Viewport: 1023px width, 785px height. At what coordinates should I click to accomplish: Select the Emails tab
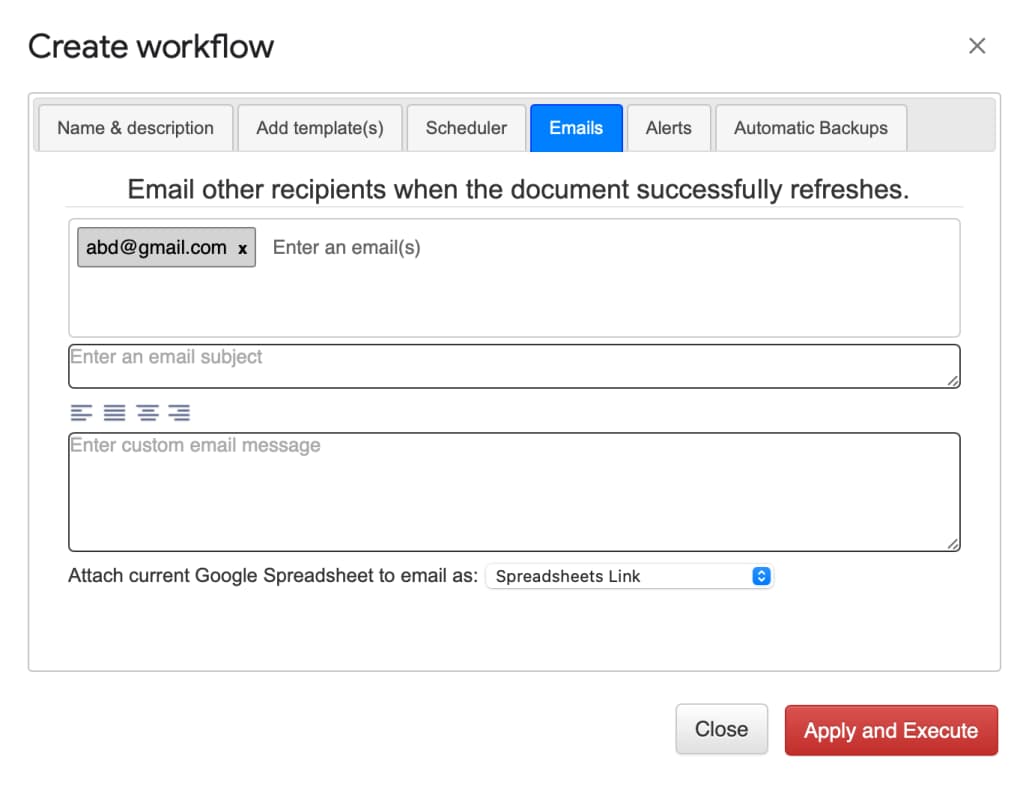pos(576,128)
